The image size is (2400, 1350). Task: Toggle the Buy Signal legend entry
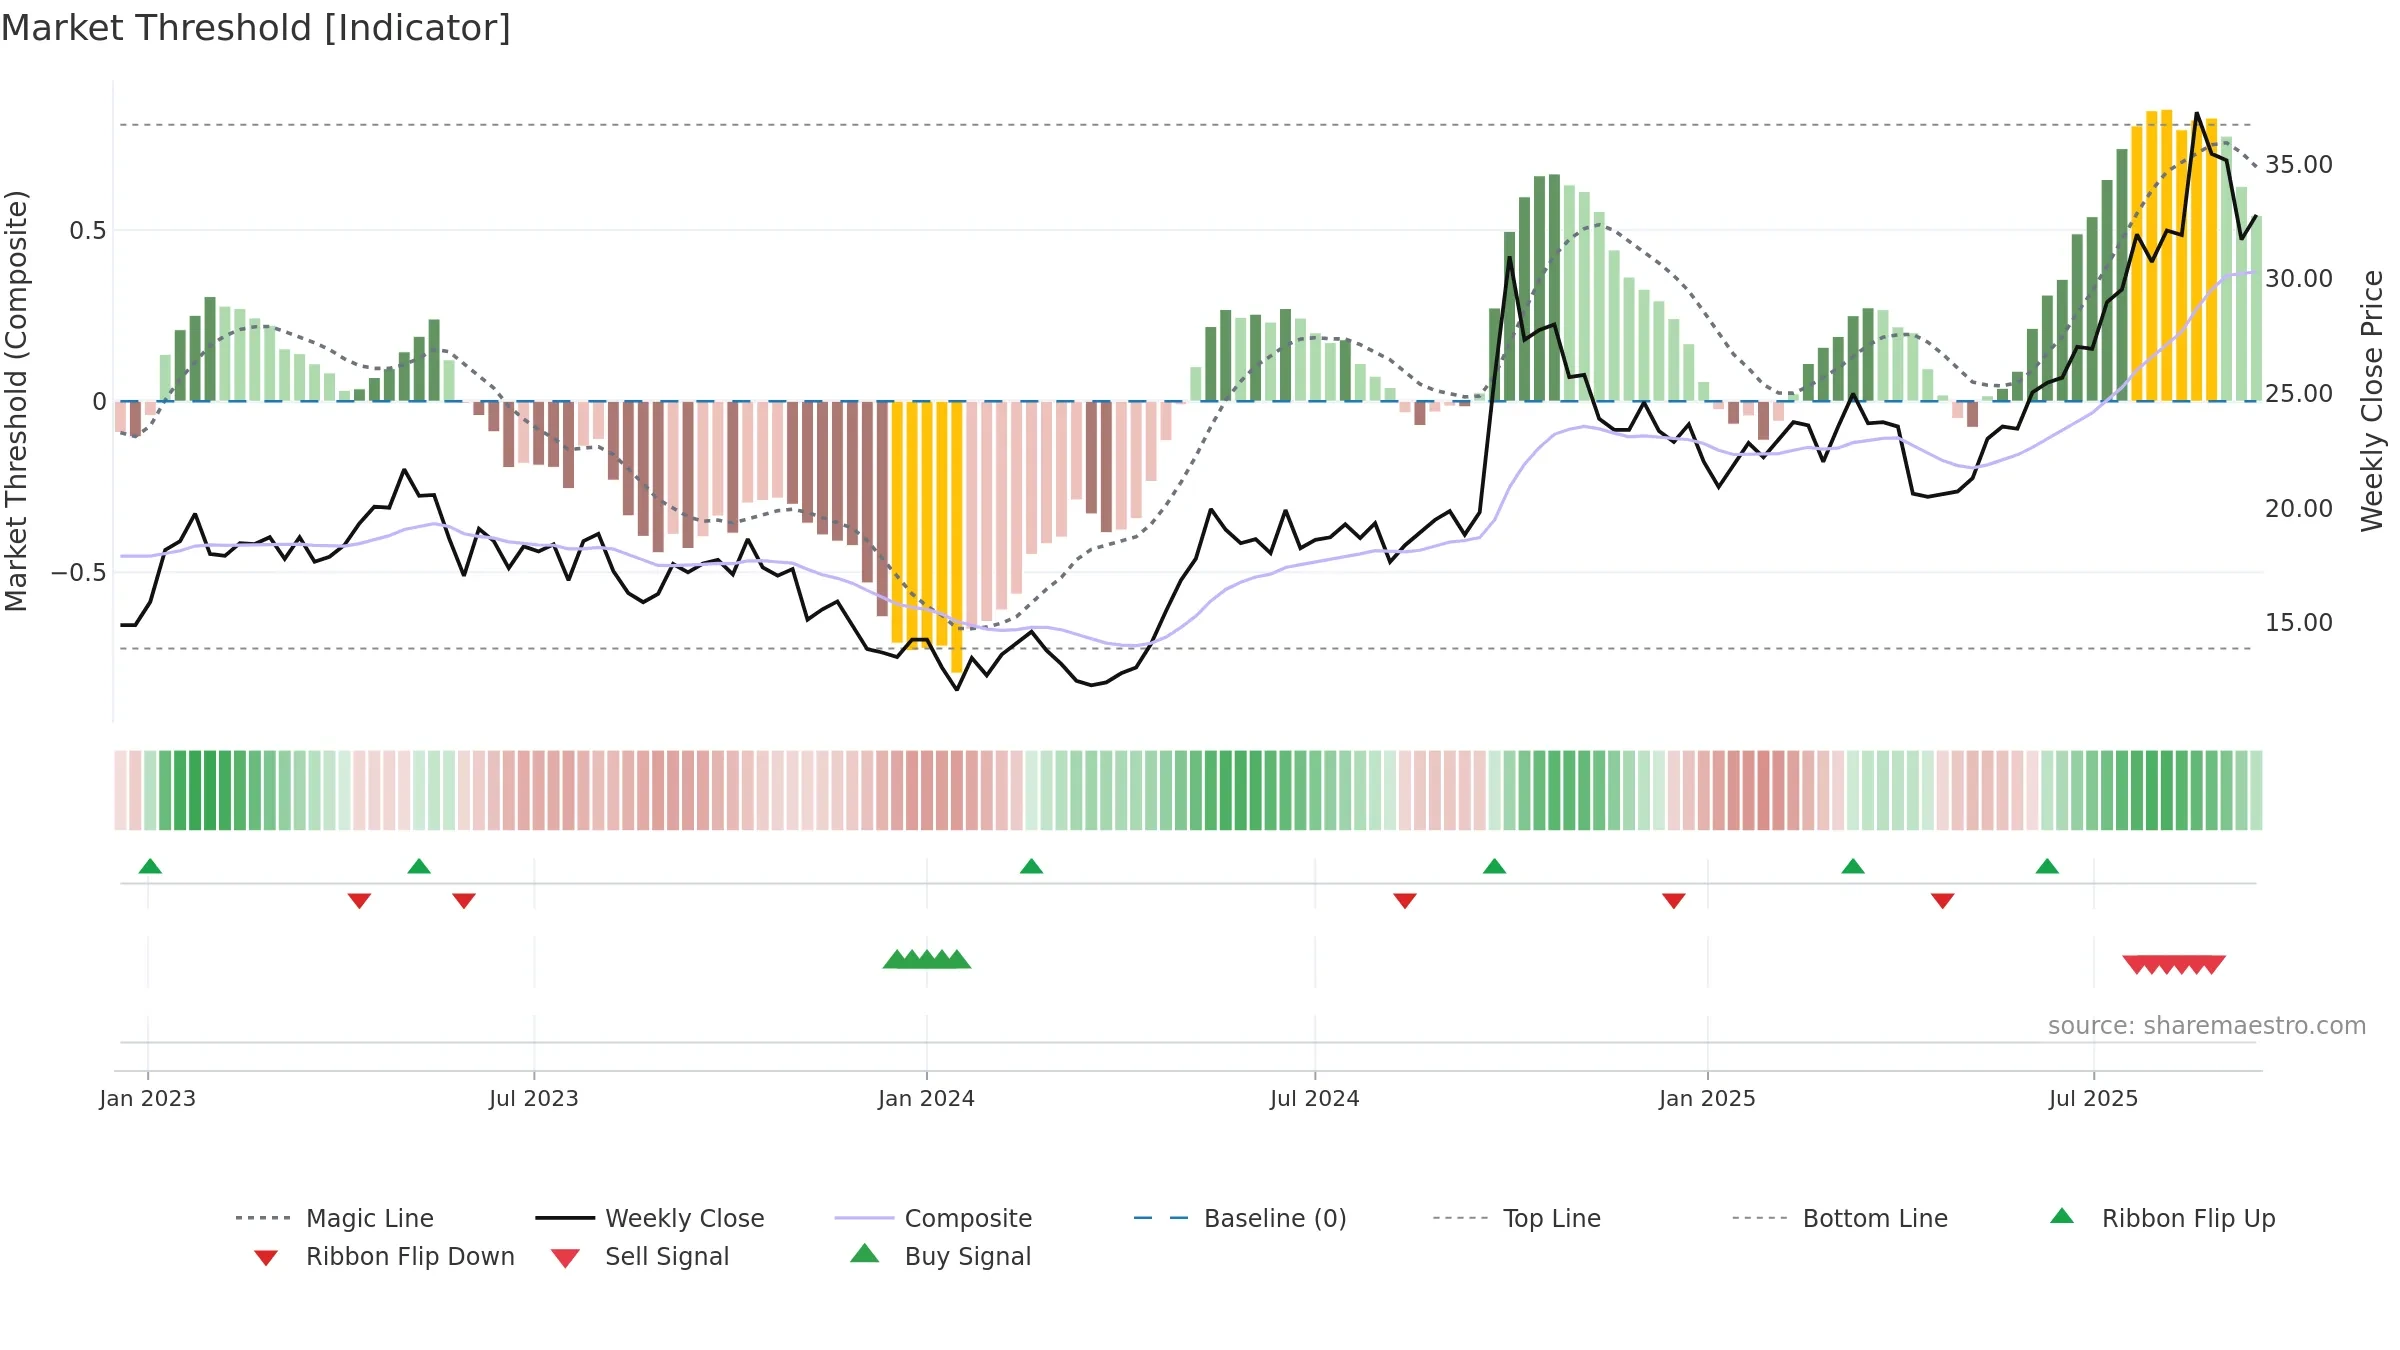click(x=940, y=1256)
